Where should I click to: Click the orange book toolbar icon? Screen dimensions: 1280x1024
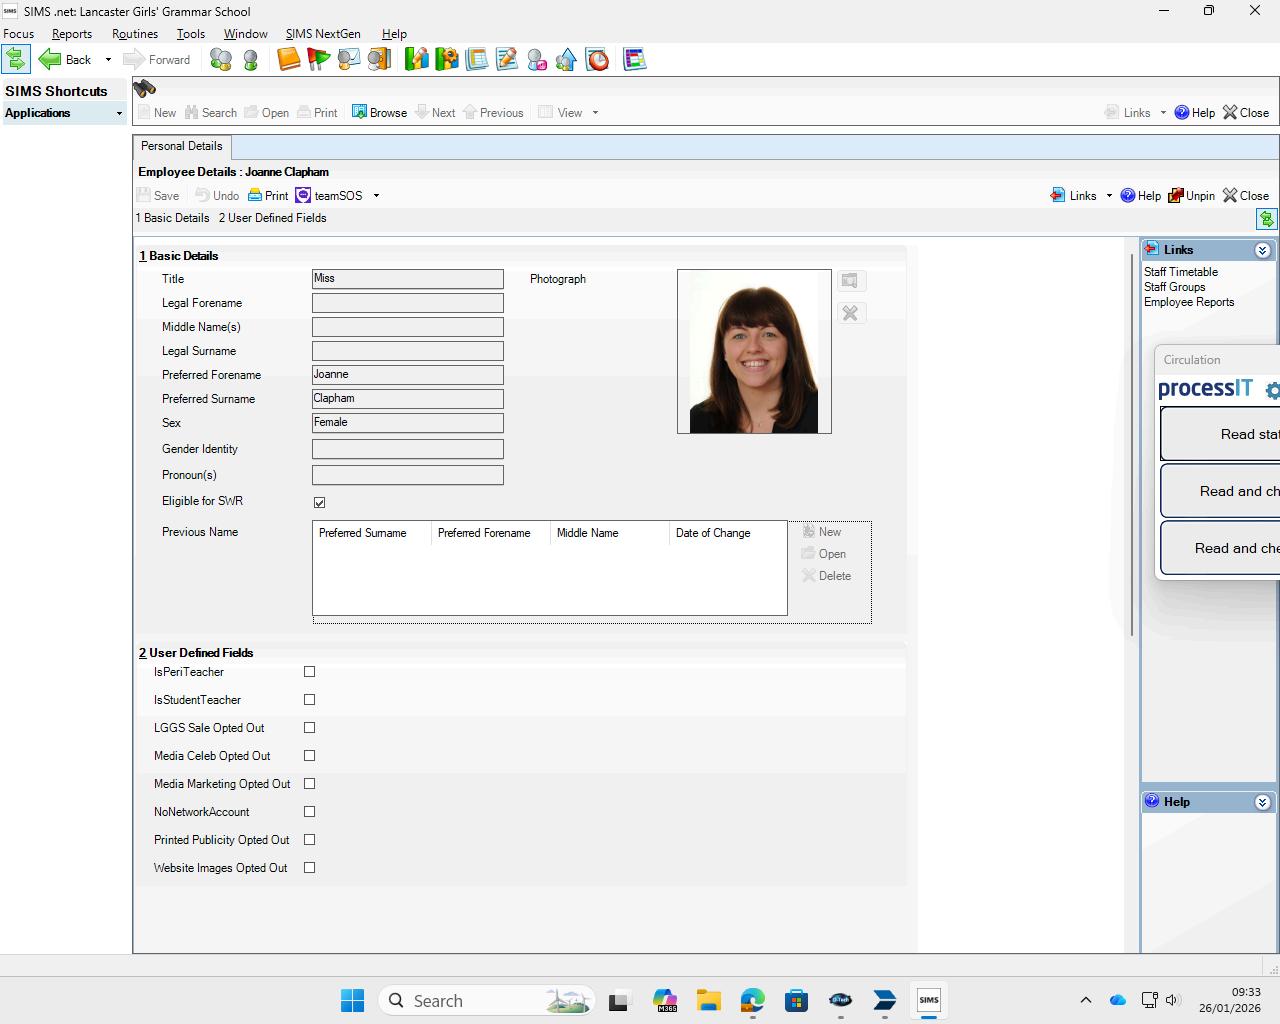pyautogui.click(x=288, y=60)
